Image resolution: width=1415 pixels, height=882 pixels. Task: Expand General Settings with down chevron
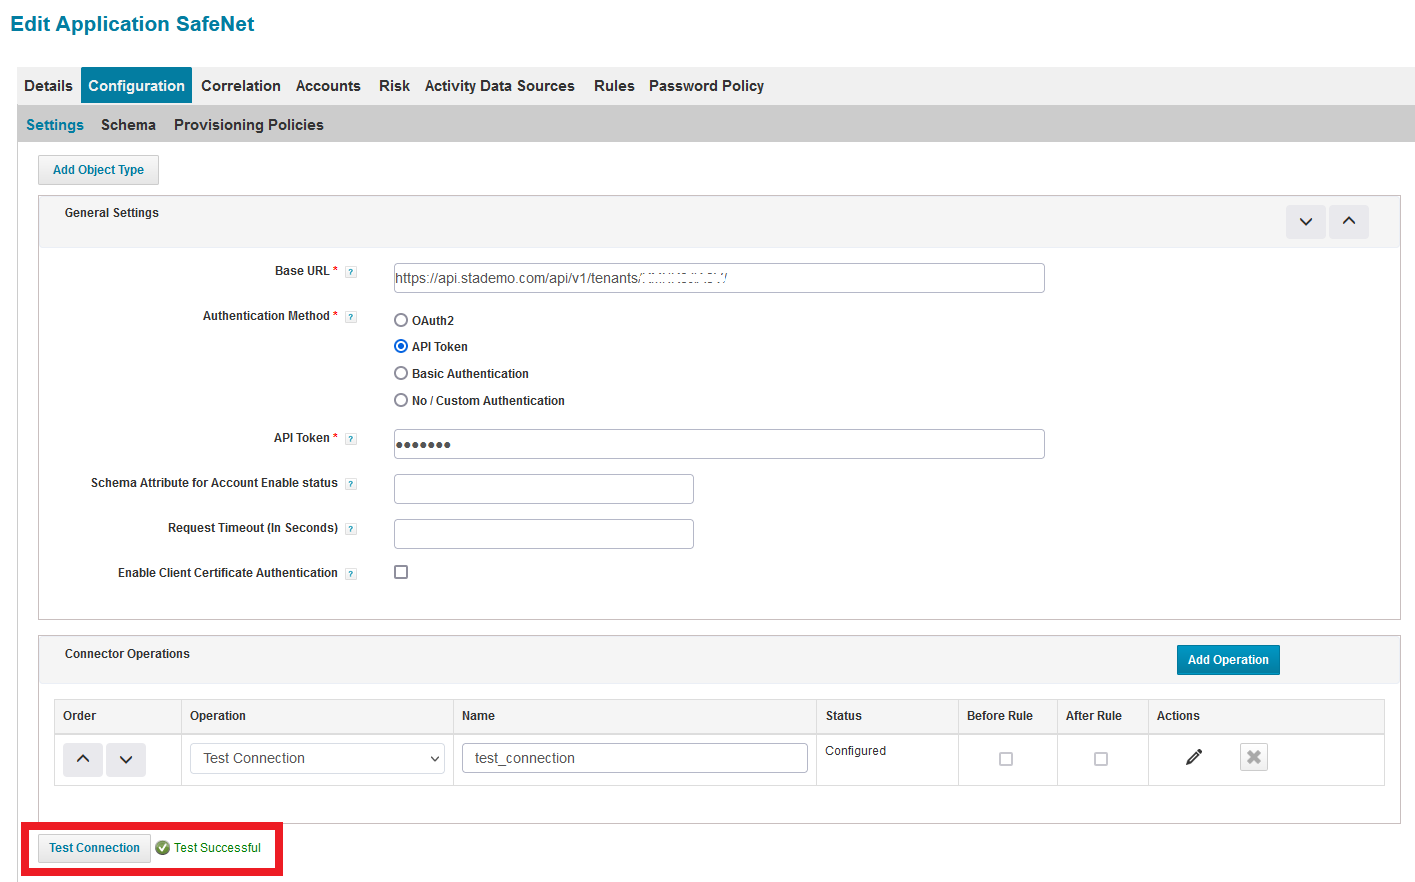click(1306, 221)
